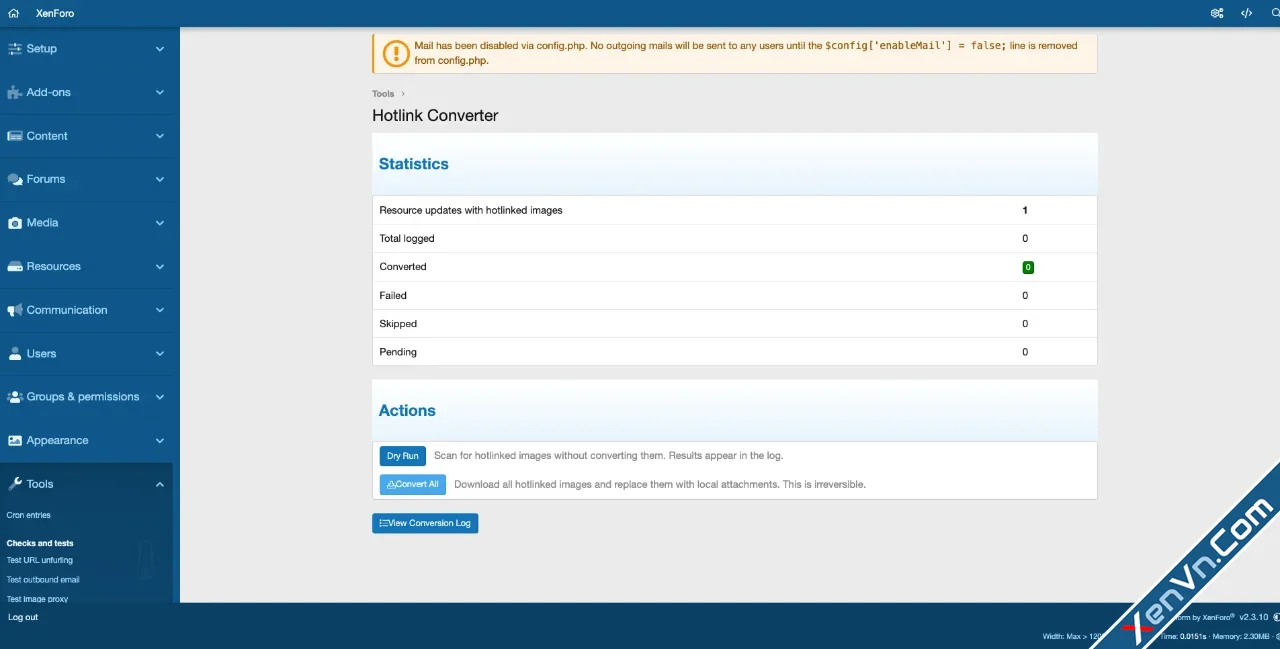Click the green Converted count badge
The width and height of the screenshot is (1280, 649).
pyautogui.click(x=1028, y=267)
